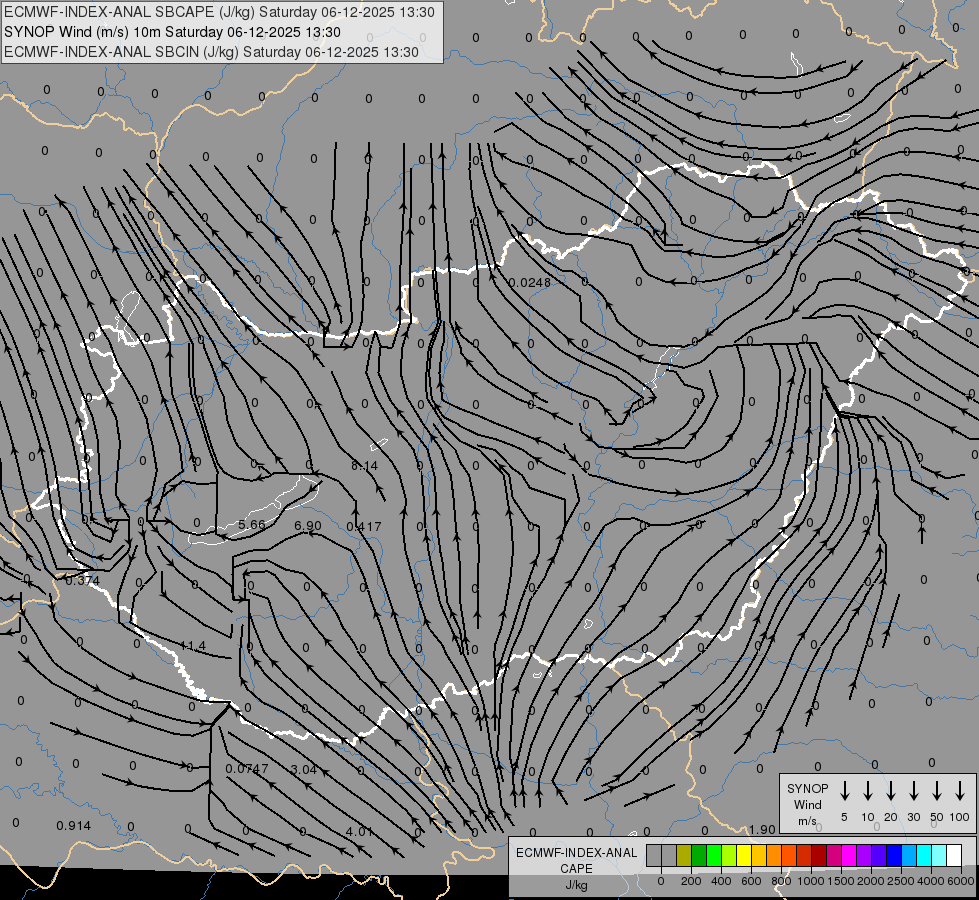Pick the pure blue CAPE legend swatch
Screen dimensions: 979x900
[894, 855]
